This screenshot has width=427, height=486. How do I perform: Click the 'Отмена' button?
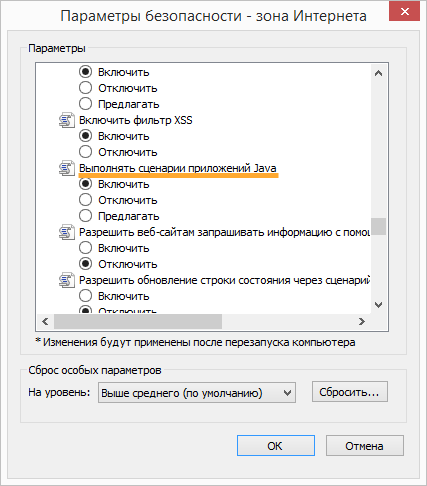(x=365, y=446)
